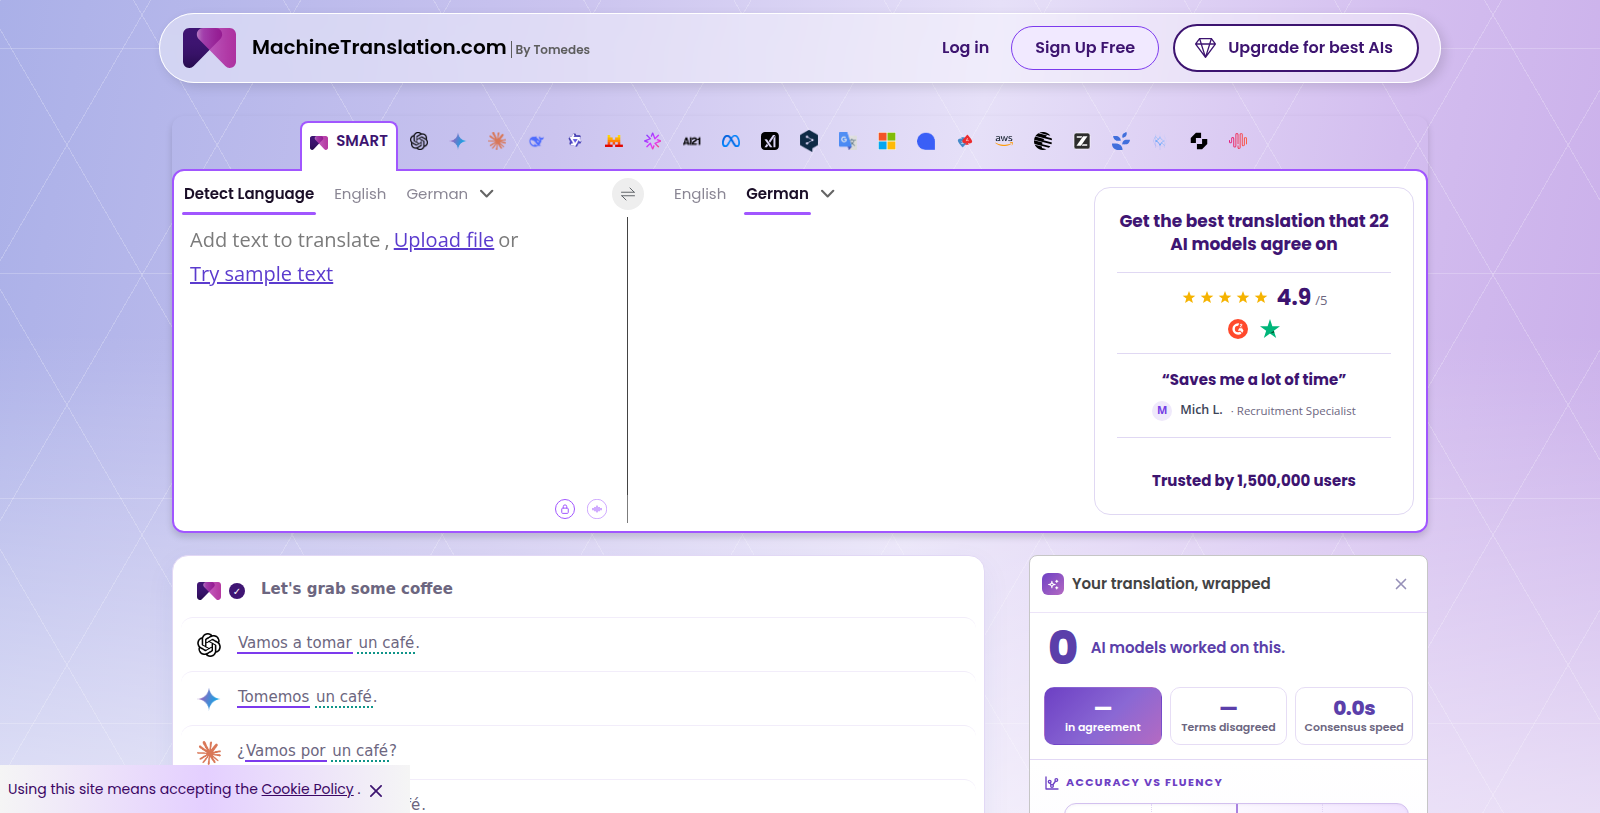Select the red waveform engine icon
The width and height of the screenshot is (1600, 813).
[1238, 141]
